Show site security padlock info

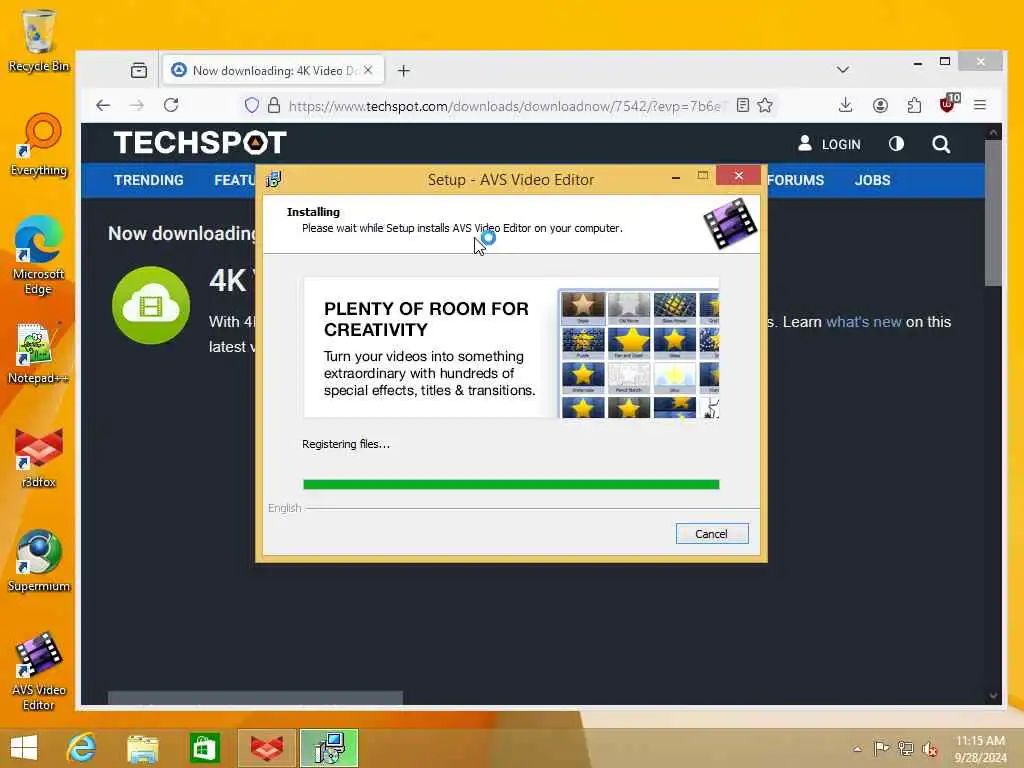point(274,105)
